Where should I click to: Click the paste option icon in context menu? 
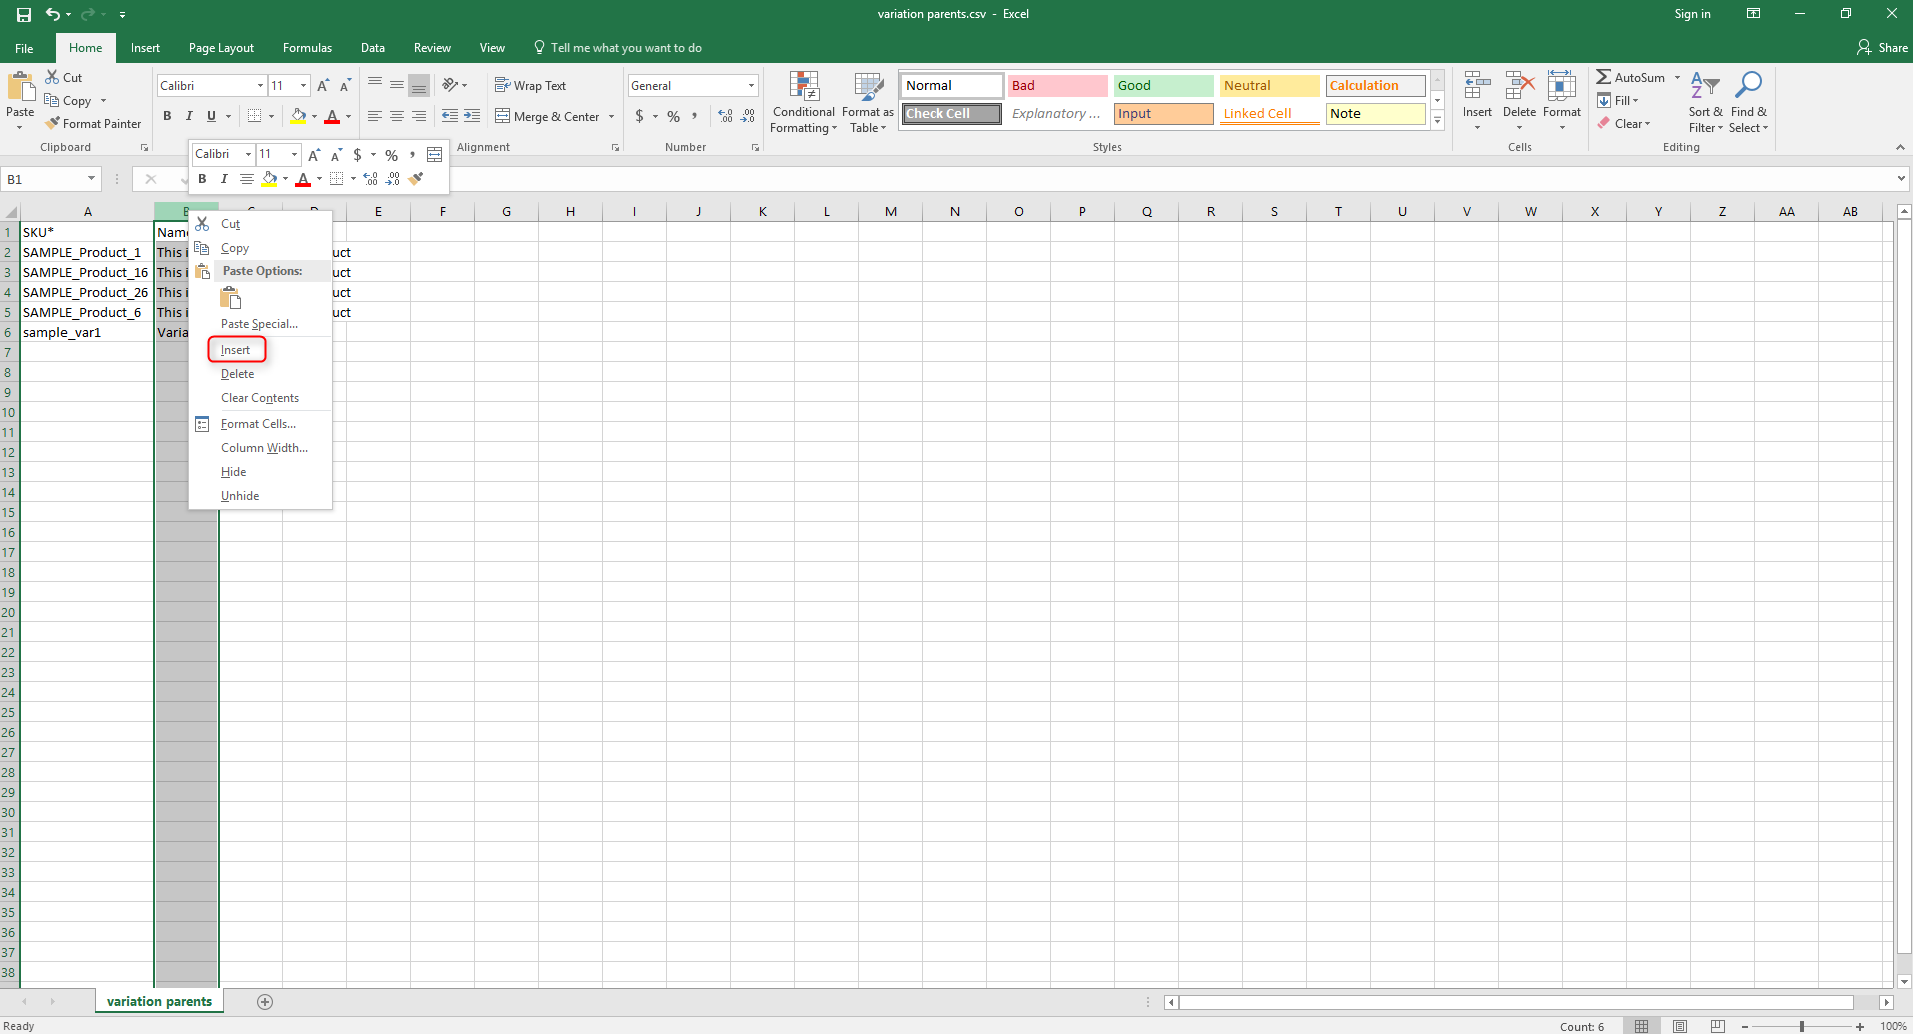coord(231,298)
